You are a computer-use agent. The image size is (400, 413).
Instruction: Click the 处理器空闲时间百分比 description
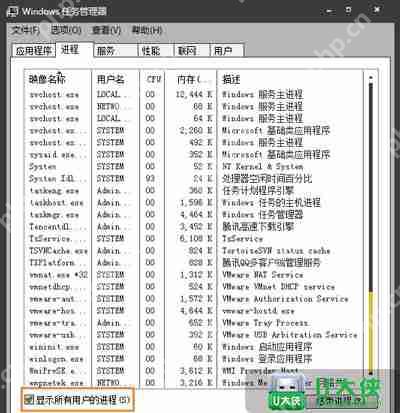[x=267, y=178]
